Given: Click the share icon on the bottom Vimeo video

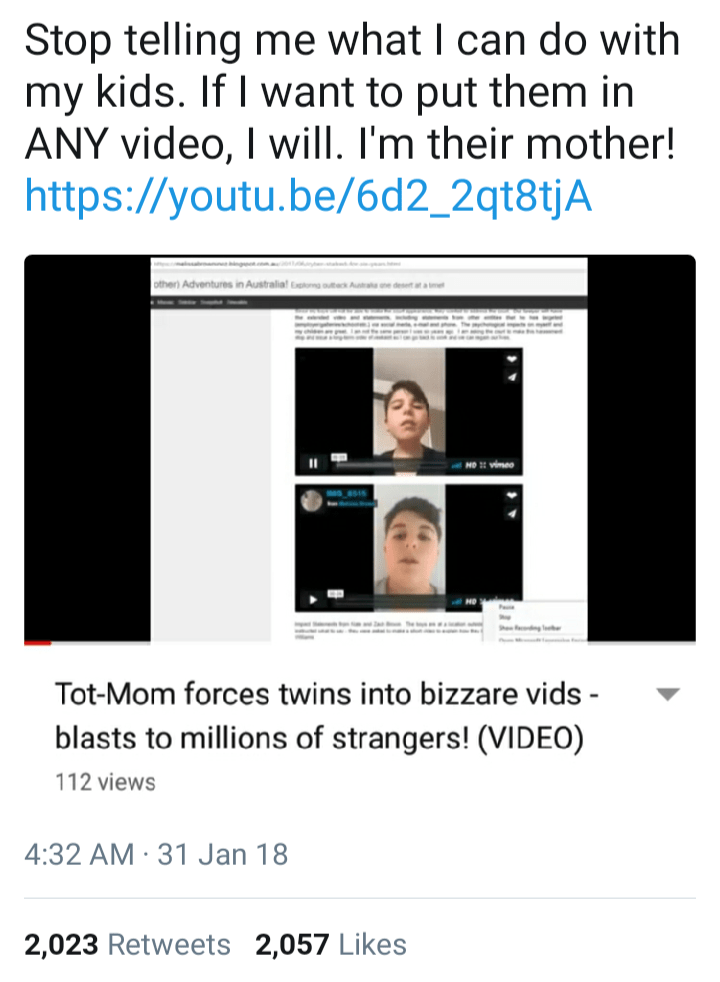Looking at the screenshot, I should pyautogui.click(x=512, y=514).
